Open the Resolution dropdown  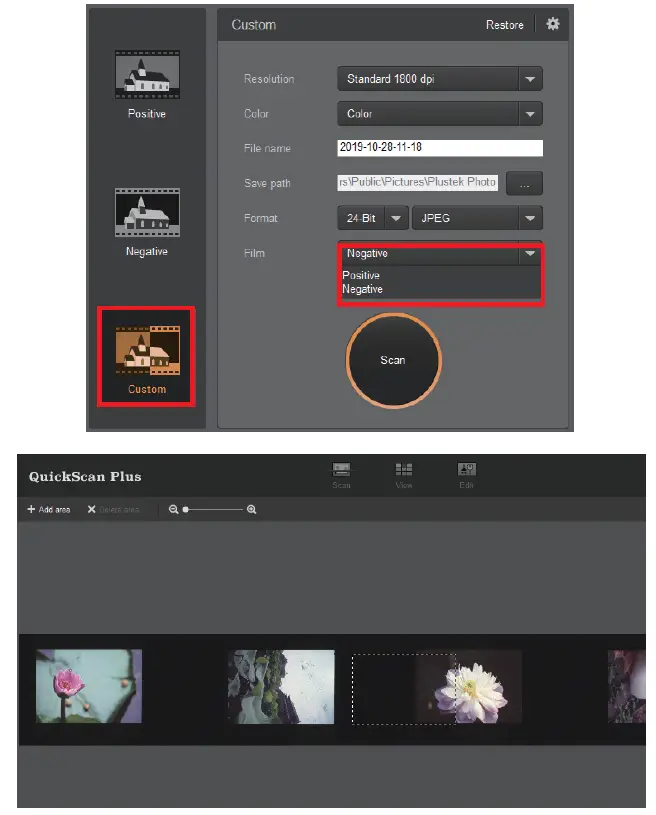pos(440,79)
